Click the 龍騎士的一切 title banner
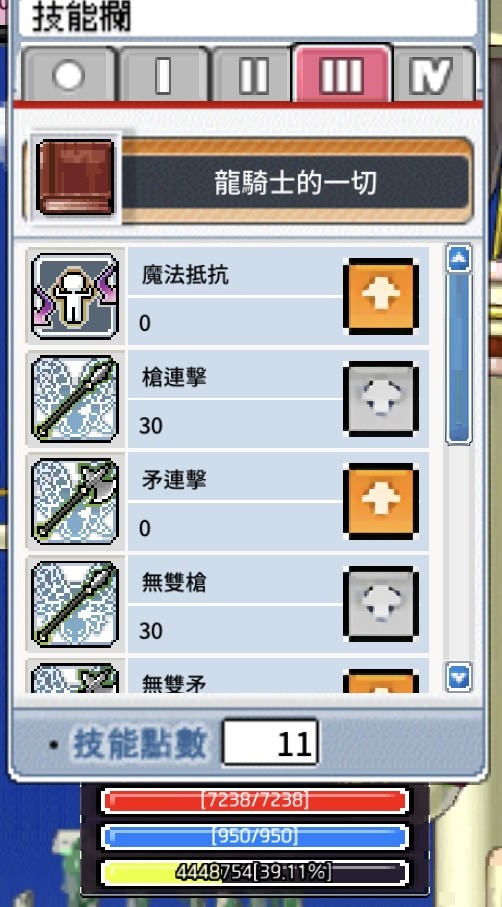The image size is (502, 907). click(x=295, y=183)
